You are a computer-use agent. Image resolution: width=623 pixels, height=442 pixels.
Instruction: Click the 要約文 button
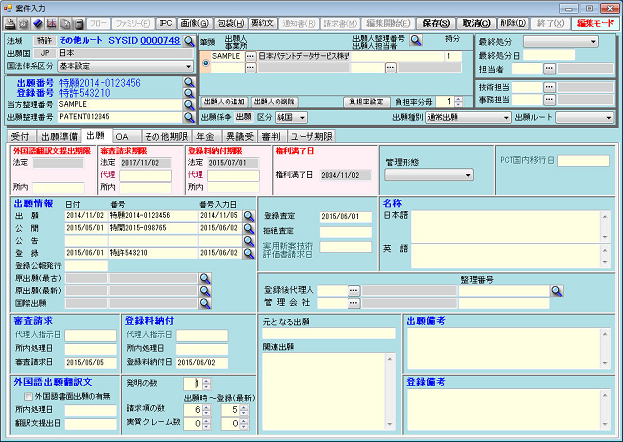coord(263,23)
